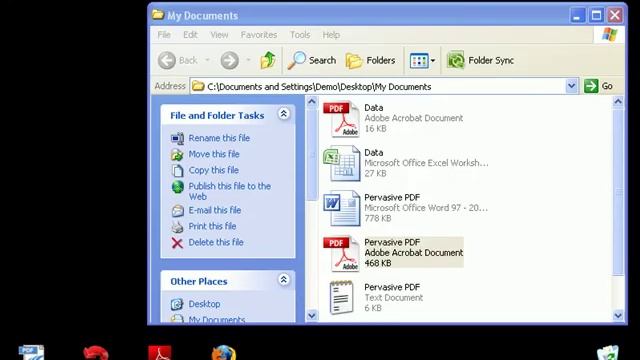Click the file list scrollbar thumb
Image resolution: width=640 pixels, height=360 pixels.
(x=618, y=191)
